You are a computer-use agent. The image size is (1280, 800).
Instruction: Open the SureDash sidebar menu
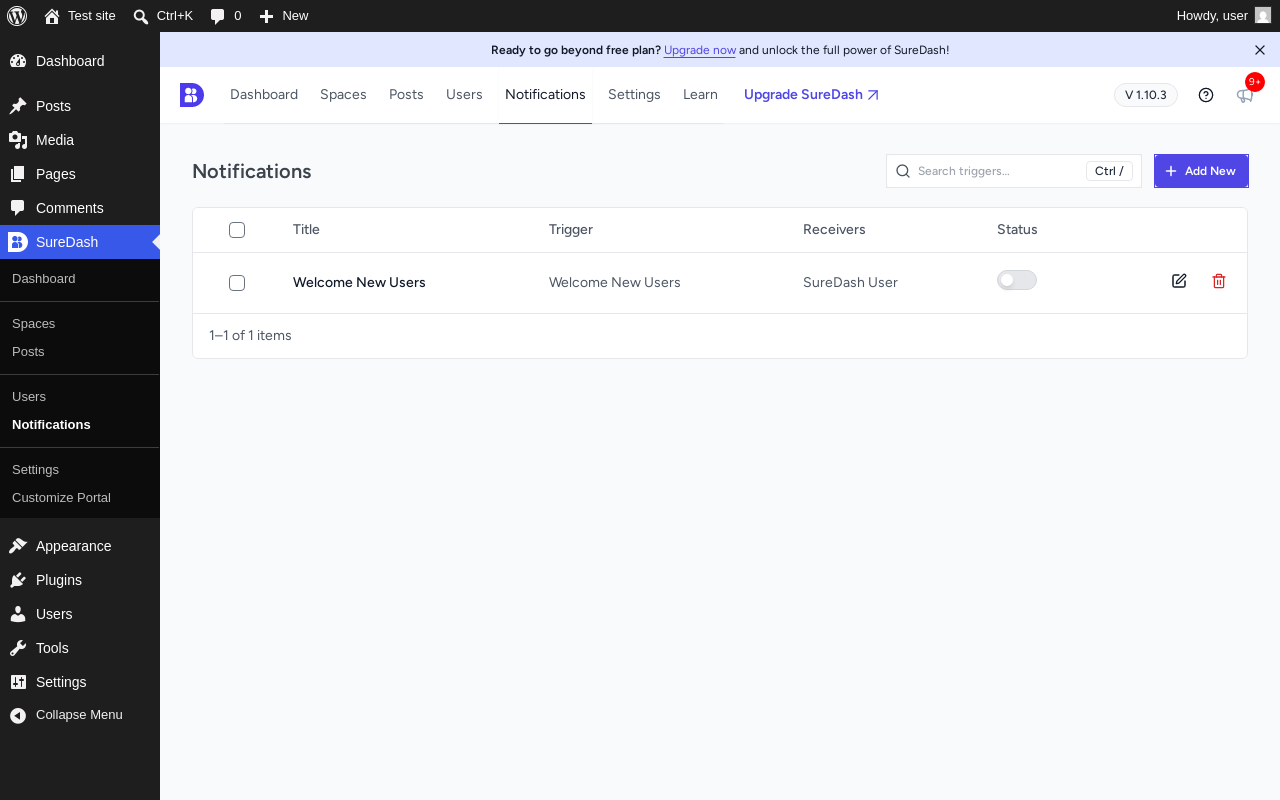pyautogui.click(x=80, y=242)
